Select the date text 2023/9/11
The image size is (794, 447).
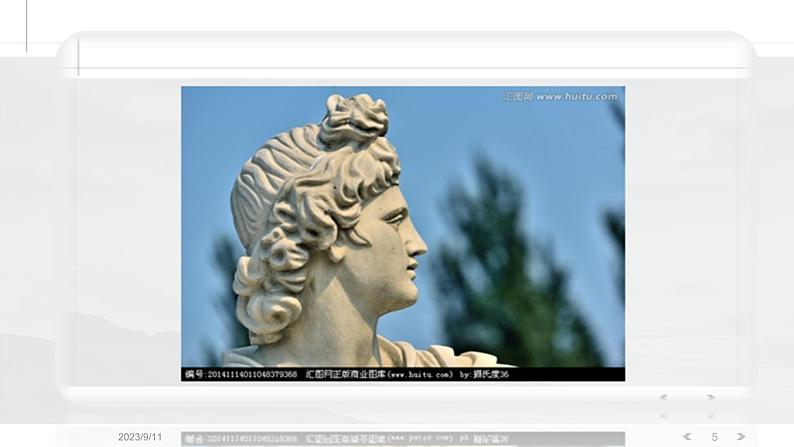(140, 437)
